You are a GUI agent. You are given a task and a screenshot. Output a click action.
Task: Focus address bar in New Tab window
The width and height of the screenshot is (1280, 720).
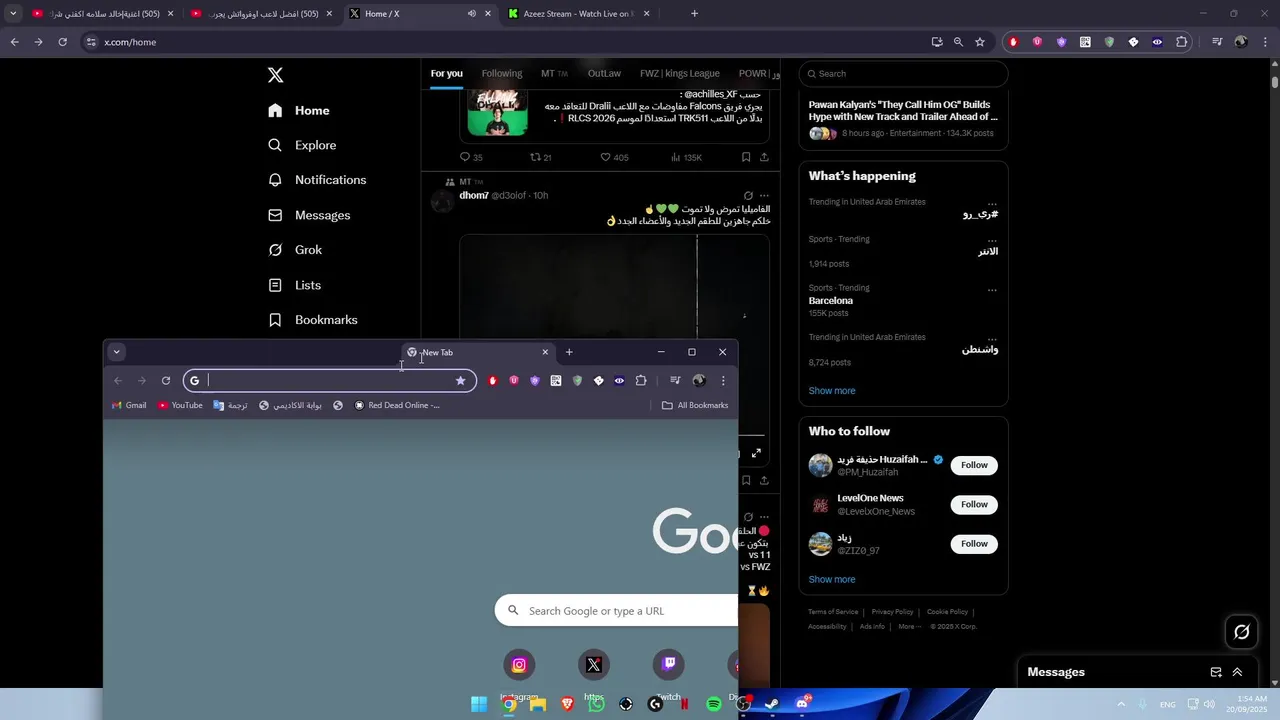(330, 380)
